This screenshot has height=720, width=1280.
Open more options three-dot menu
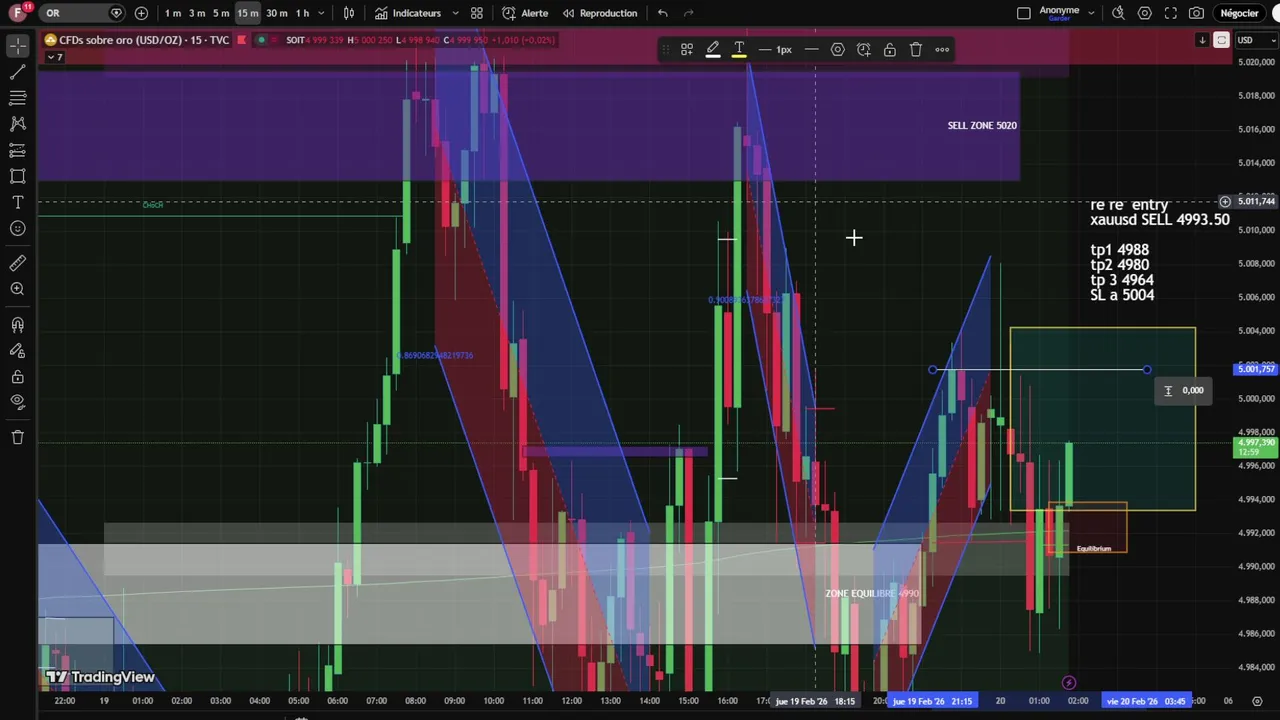(x=942, y=49)
